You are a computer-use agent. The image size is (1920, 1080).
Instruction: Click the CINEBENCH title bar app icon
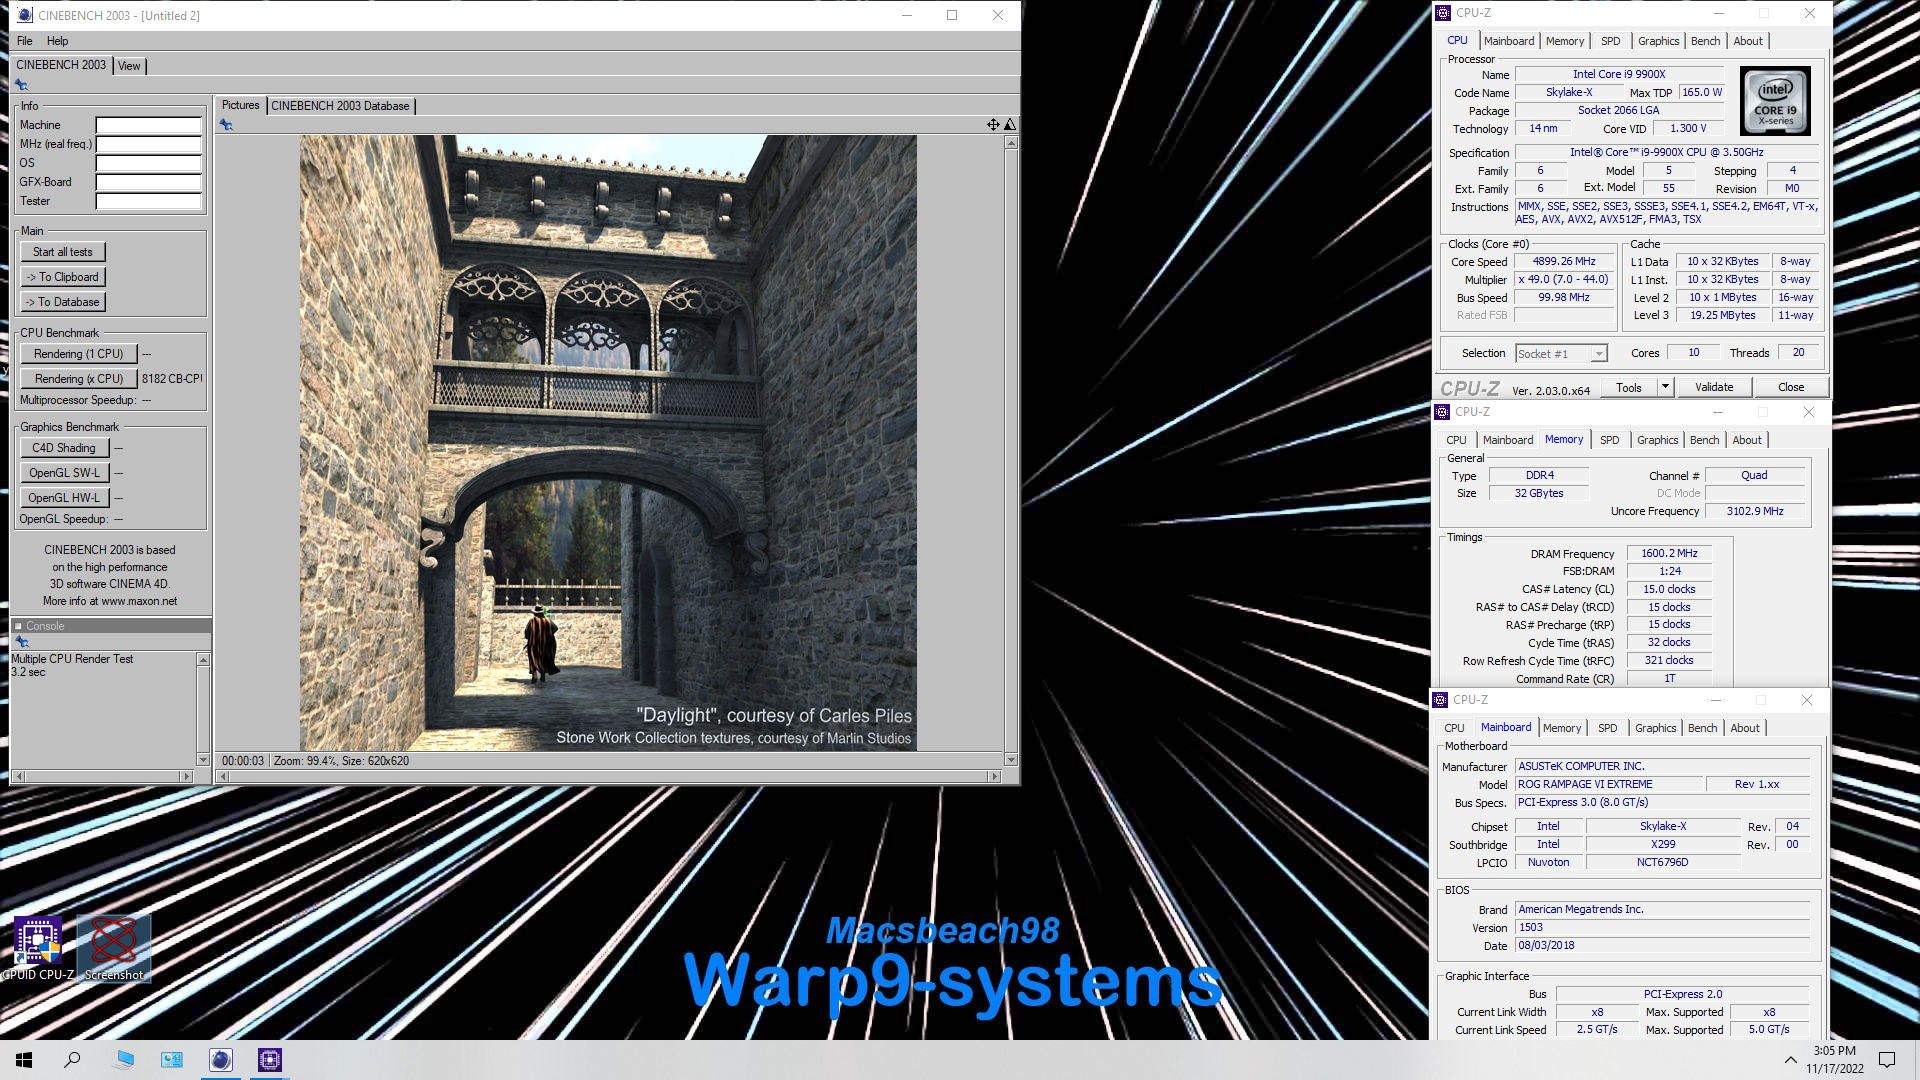25,15
